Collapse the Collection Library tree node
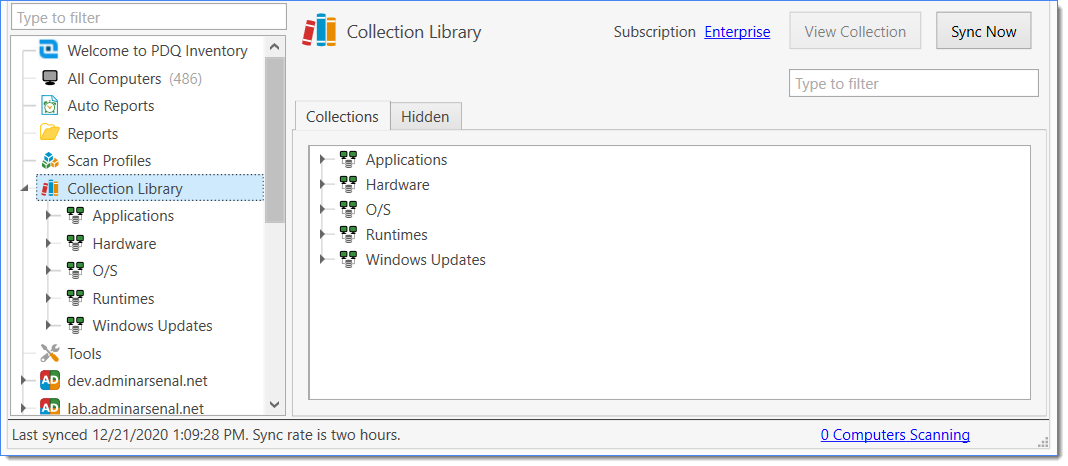The height and width of the screenshot is (466, 1068). (x=23, y=189)
